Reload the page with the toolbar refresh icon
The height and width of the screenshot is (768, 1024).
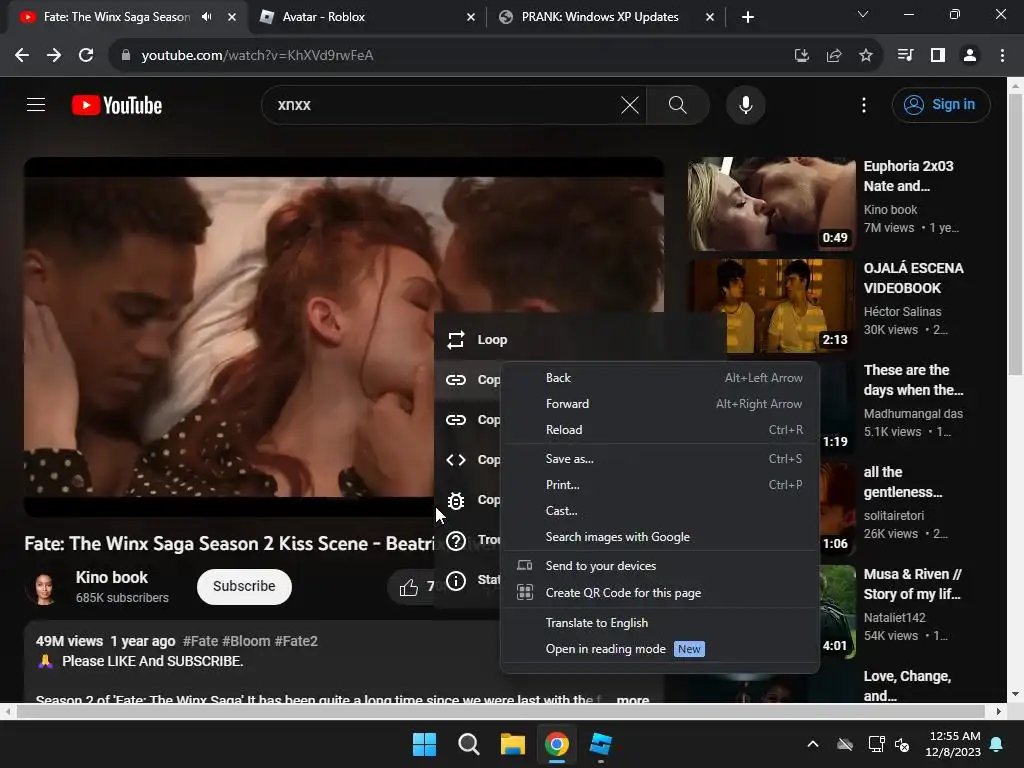(x=86, y=56)
